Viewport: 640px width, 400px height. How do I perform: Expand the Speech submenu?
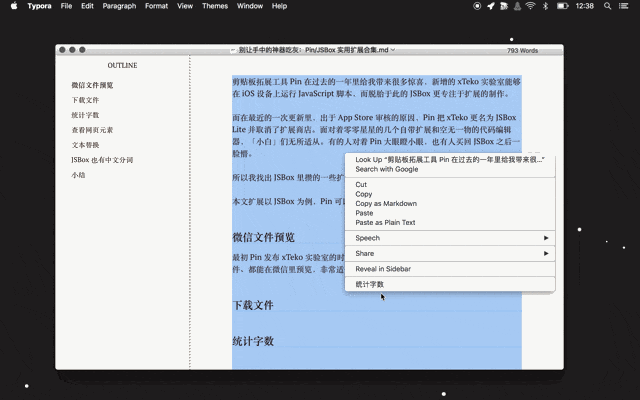pos(450,238)
